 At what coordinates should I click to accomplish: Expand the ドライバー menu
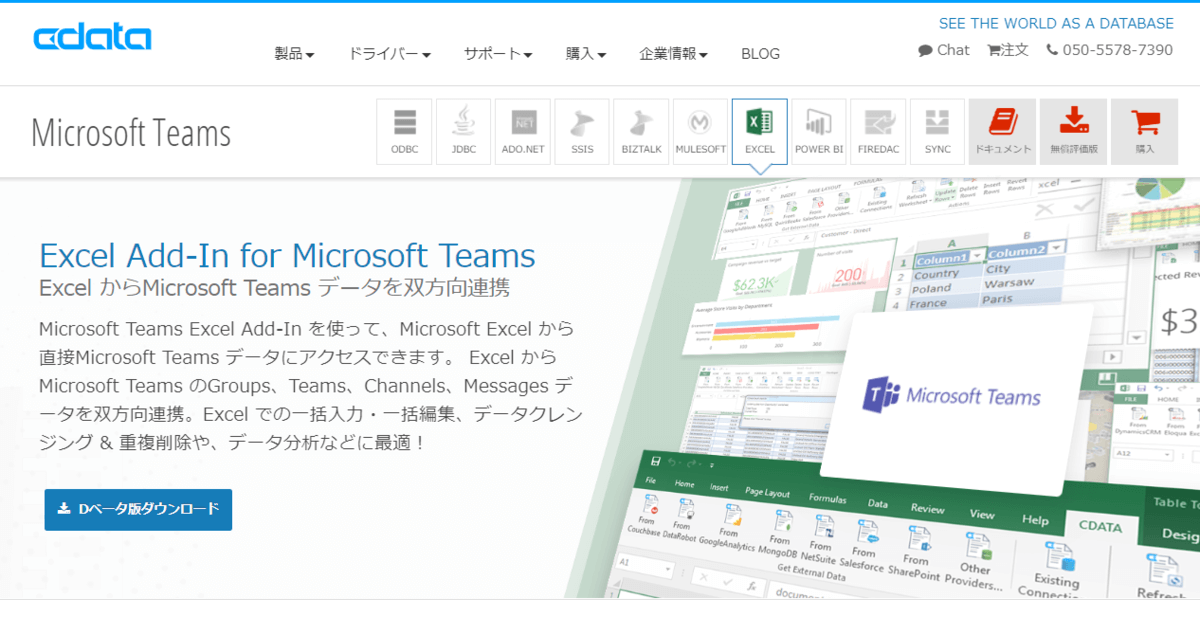point(389,54)
